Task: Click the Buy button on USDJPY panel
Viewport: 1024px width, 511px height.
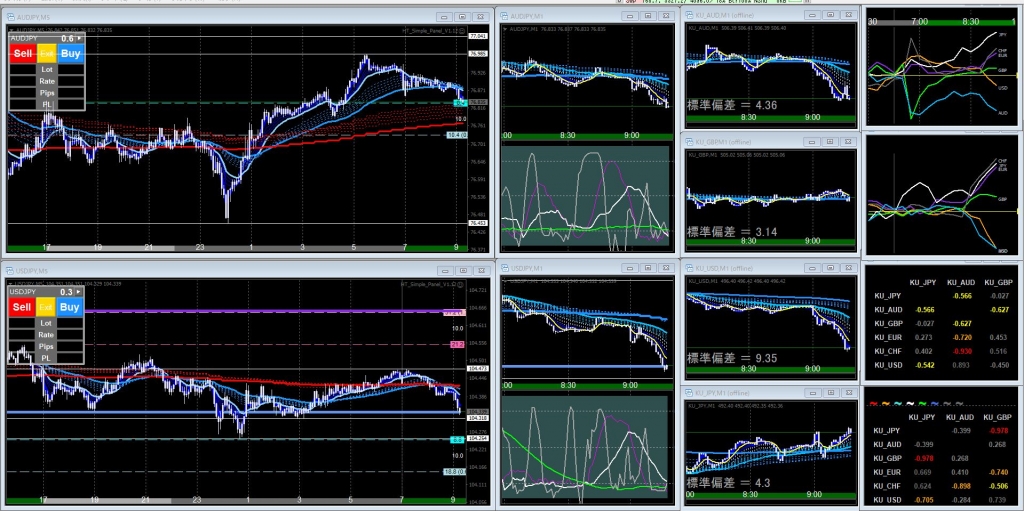Action: point(69,307)
